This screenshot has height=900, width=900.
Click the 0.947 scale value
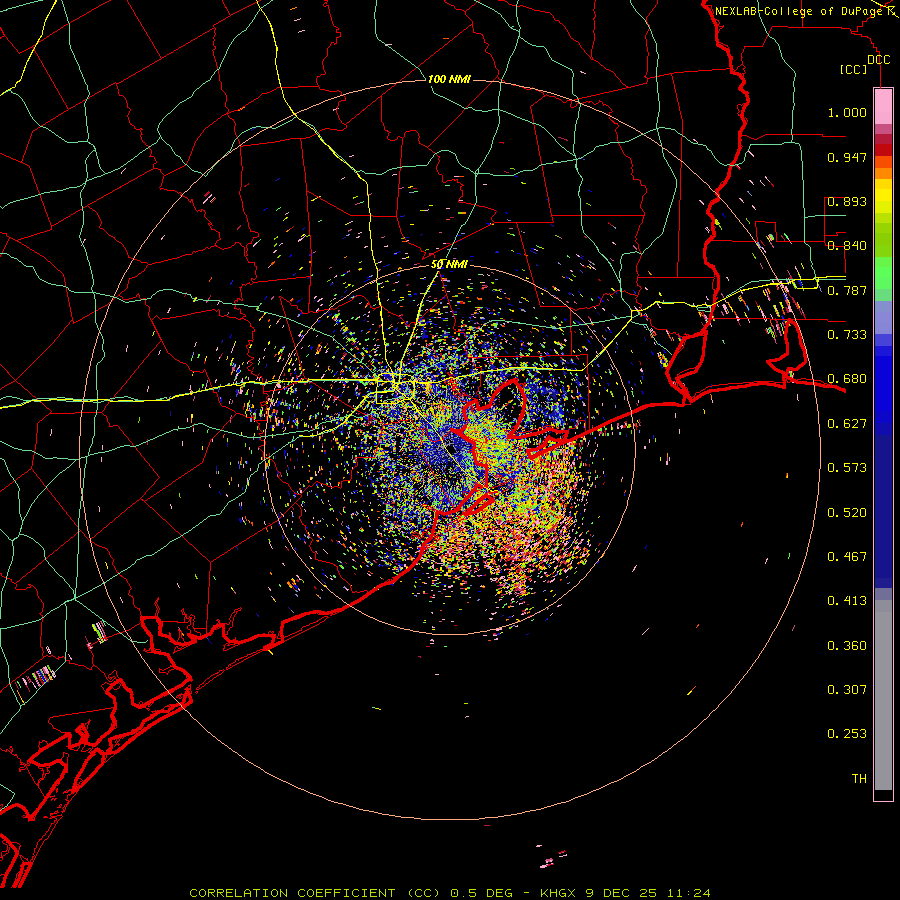(x=847, y=157)
